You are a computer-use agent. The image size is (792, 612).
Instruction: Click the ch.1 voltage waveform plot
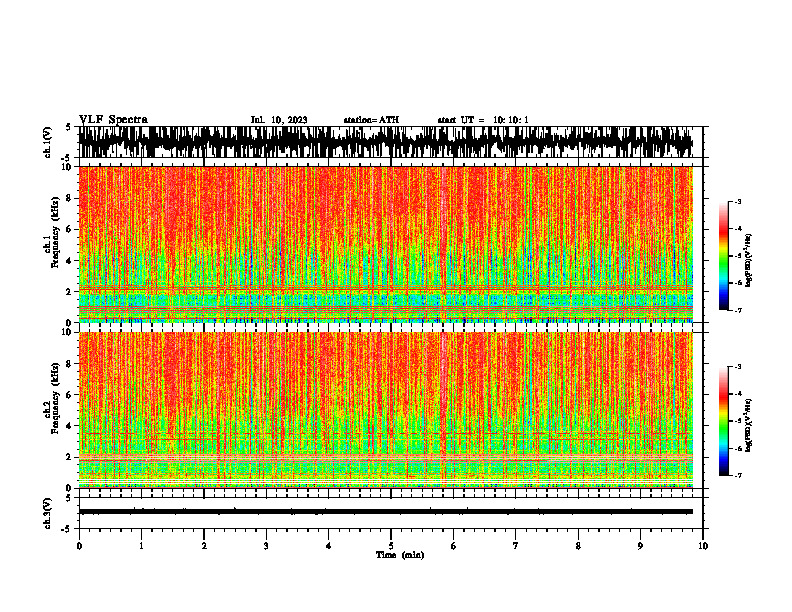point(385,142)
